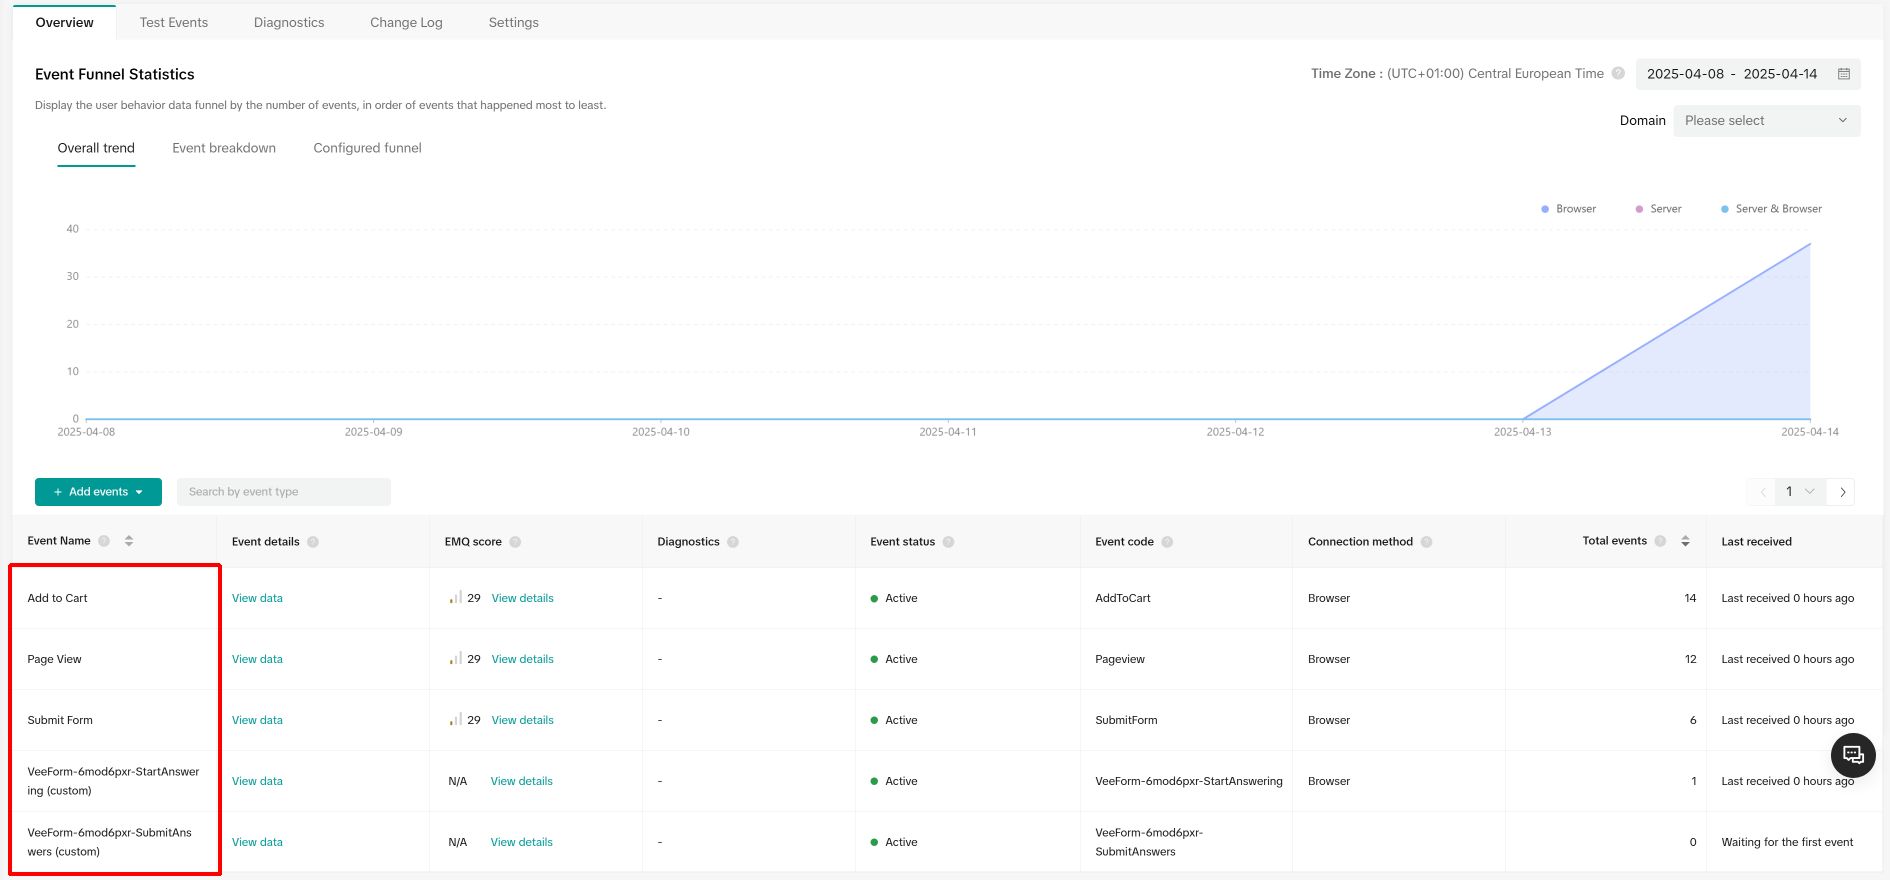View EMQ details for VeeForm SubmitAnswers
The image size is (1890, 880).
[x=521, y=842]
